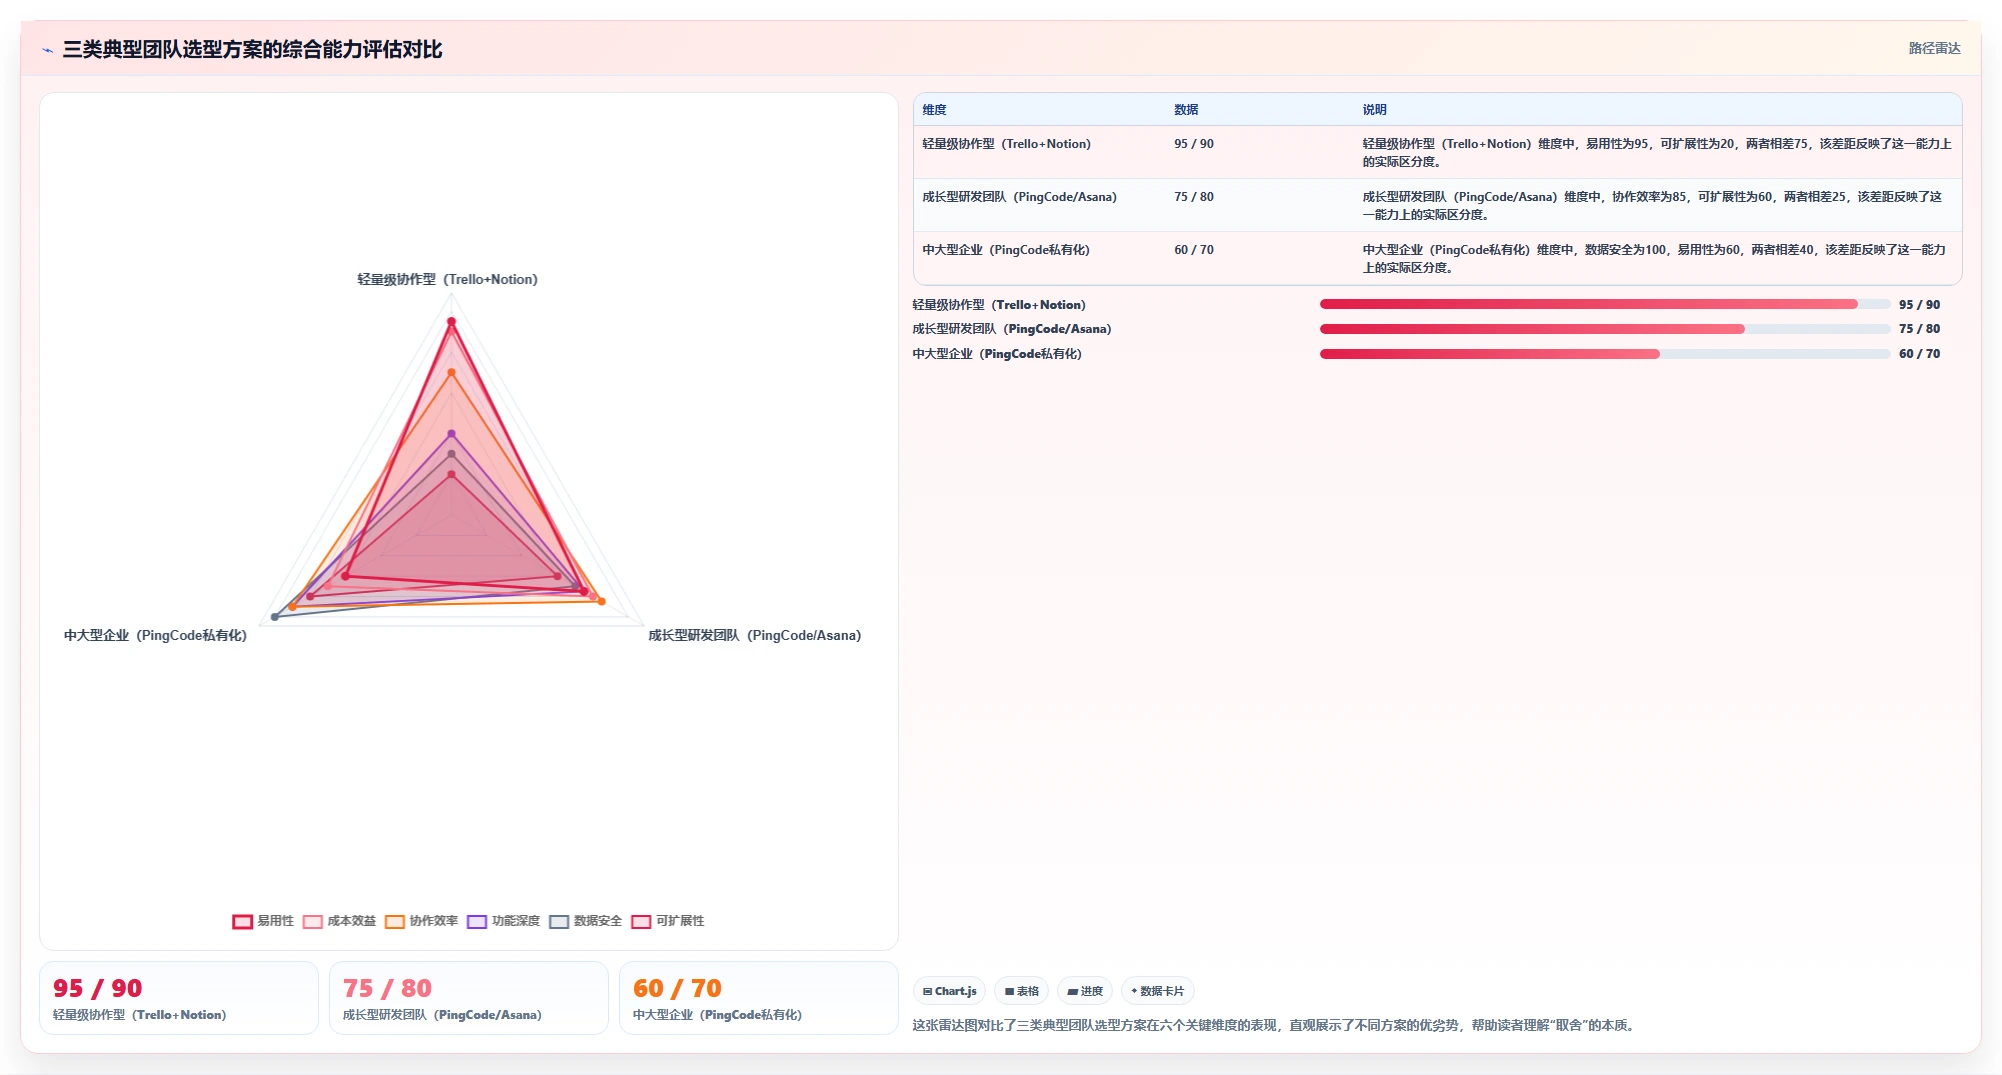Viewport: 2002px width, 1075px height.
Task: Click the 95 / 90 value beside progress bar
Action: [x=1919, y=305]
